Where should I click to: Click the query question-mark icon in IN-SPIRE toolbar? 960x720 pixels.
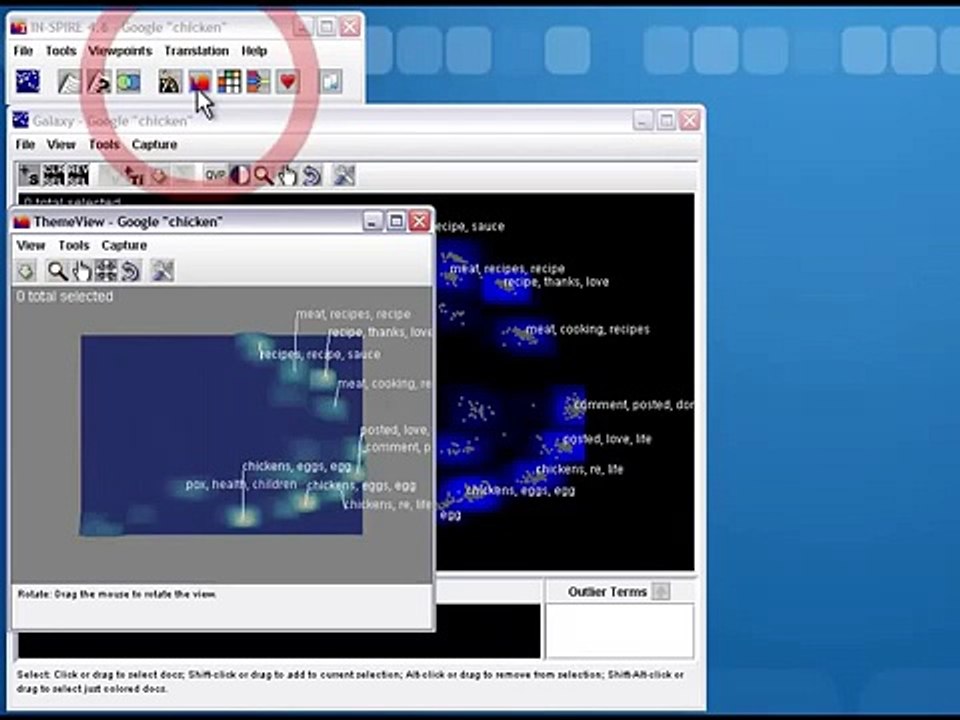tap(99, 81)
